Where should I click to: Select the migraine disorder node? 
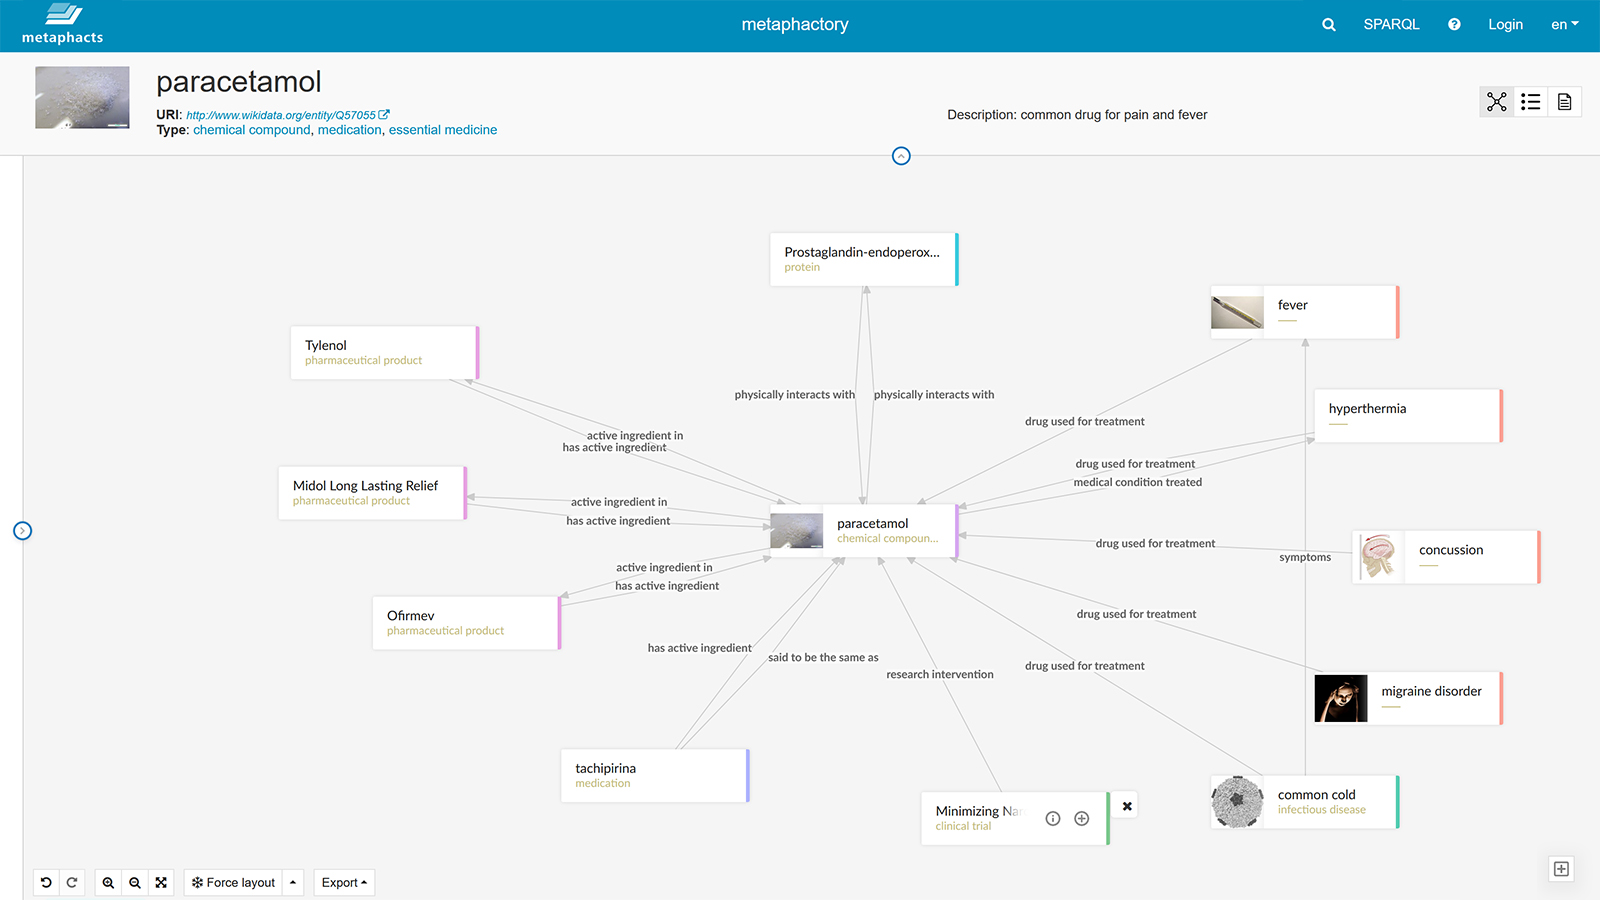[x=1408, y=698]
